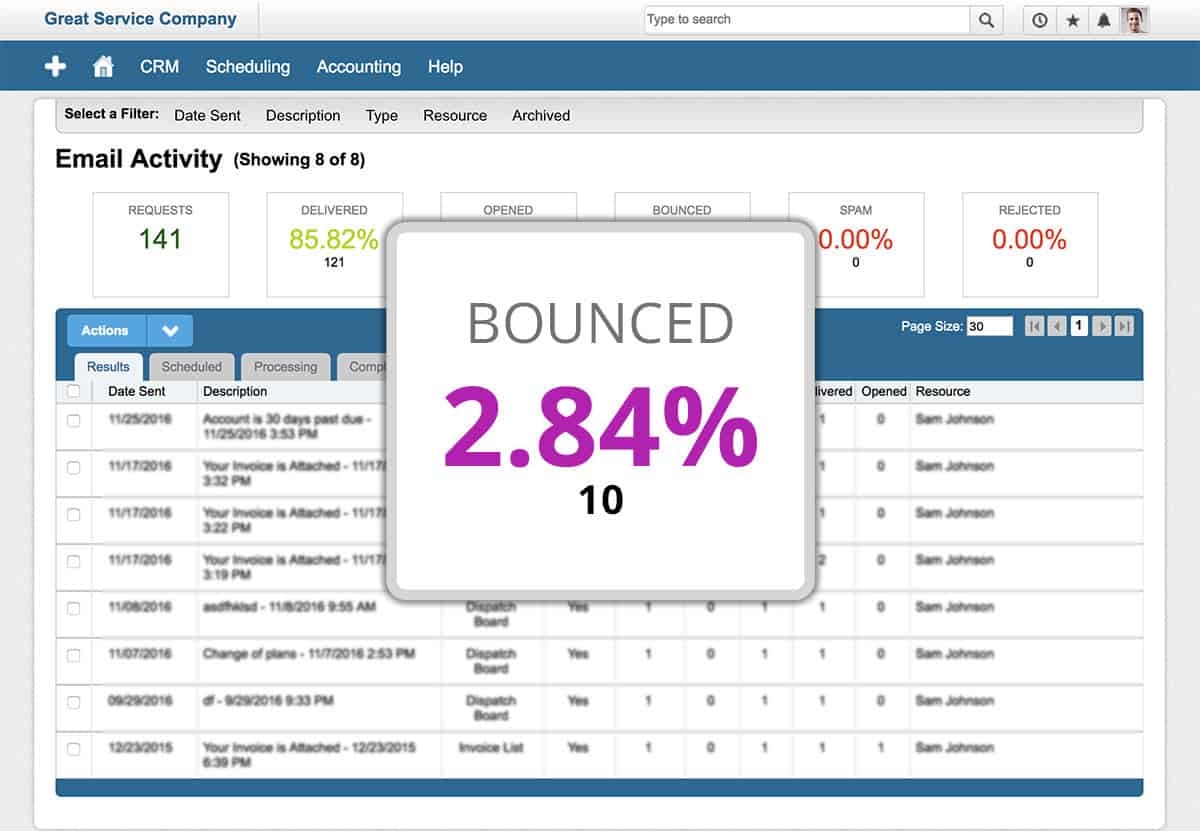Screen dimensions: 1200x831
Task: Filter by Archived
Action: pyautogui.click(x=541, y=115)
